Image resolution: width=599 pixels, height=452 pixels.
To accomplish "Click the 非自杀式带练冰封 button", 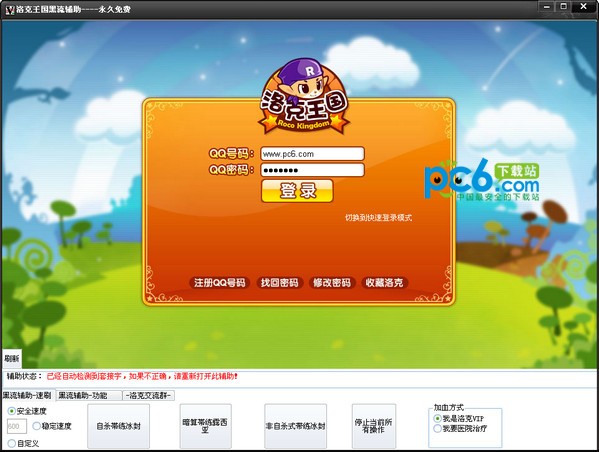I will (x=295, y=426).
